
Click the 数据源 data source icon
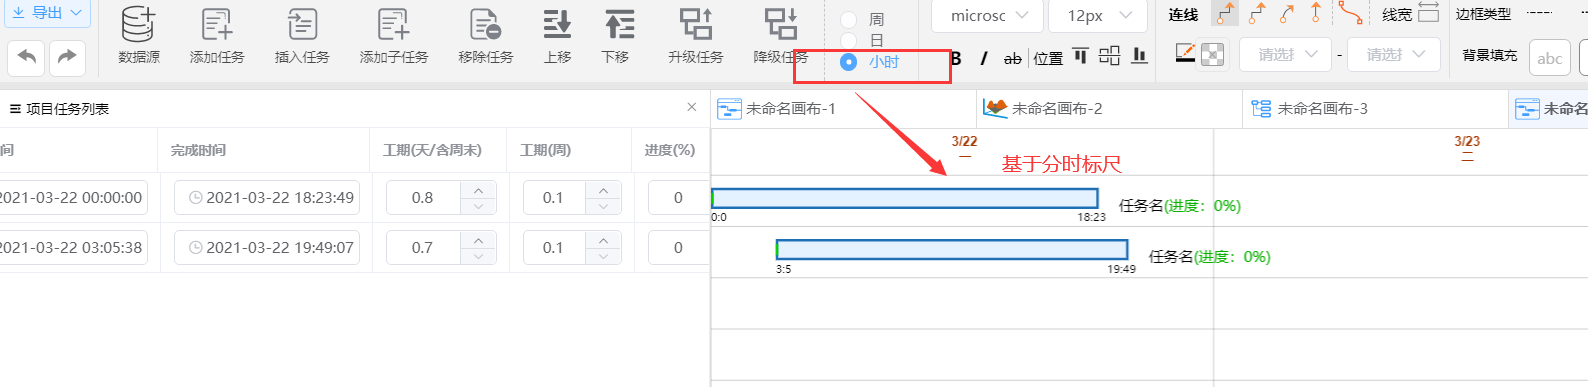pyautogui.click(x=138, y=24)
